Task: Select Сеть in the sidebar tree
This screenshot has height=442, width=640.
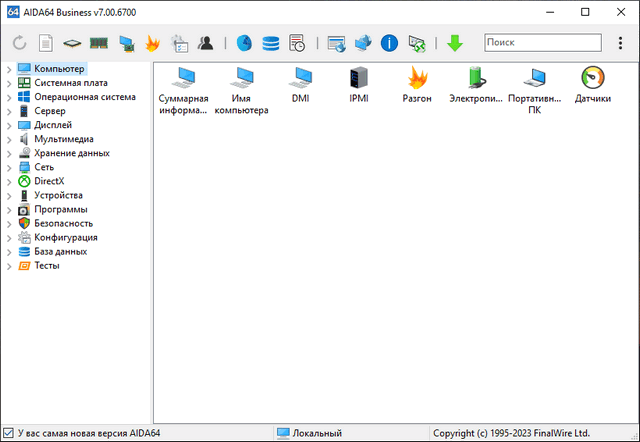Action: coord(44,167)
